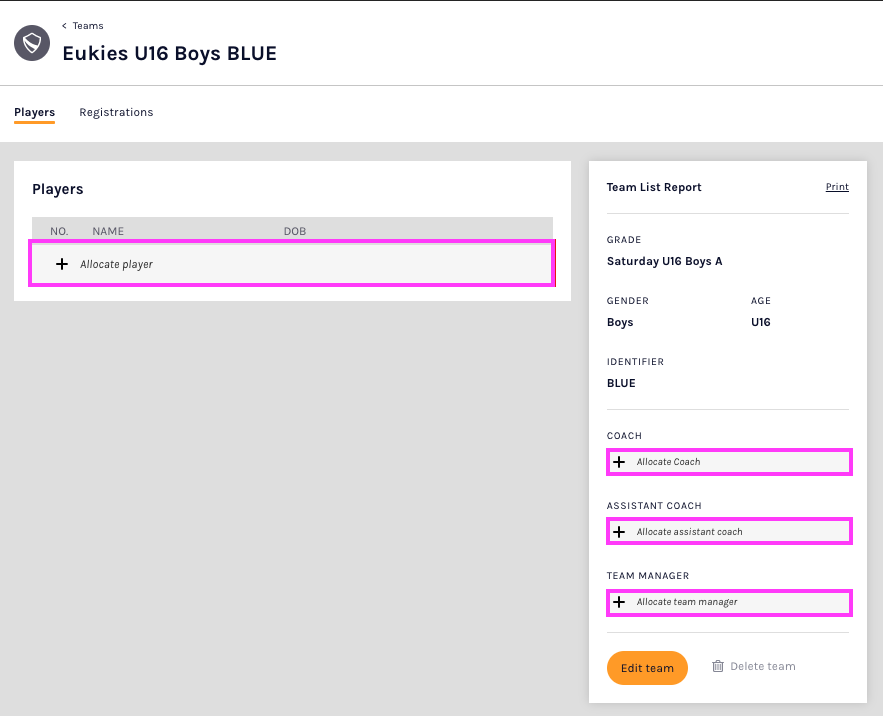Click the NAME column header
Screen dimensions: 883x716
[108, 231]
